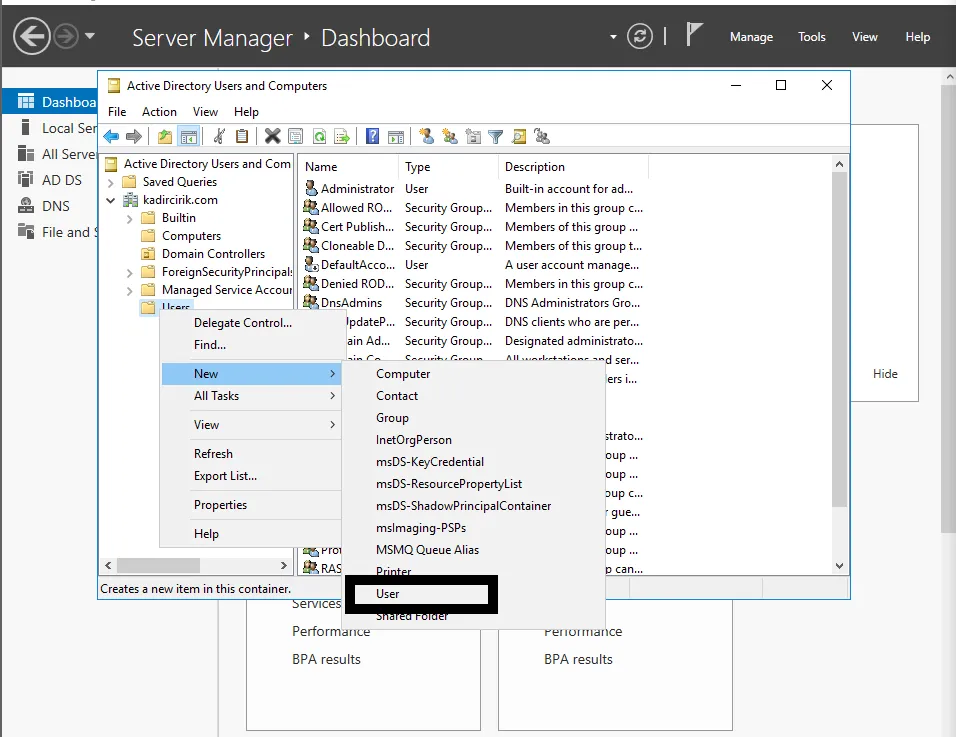
Task: Open the File menu in ADUC
Action: pos(117,112)
